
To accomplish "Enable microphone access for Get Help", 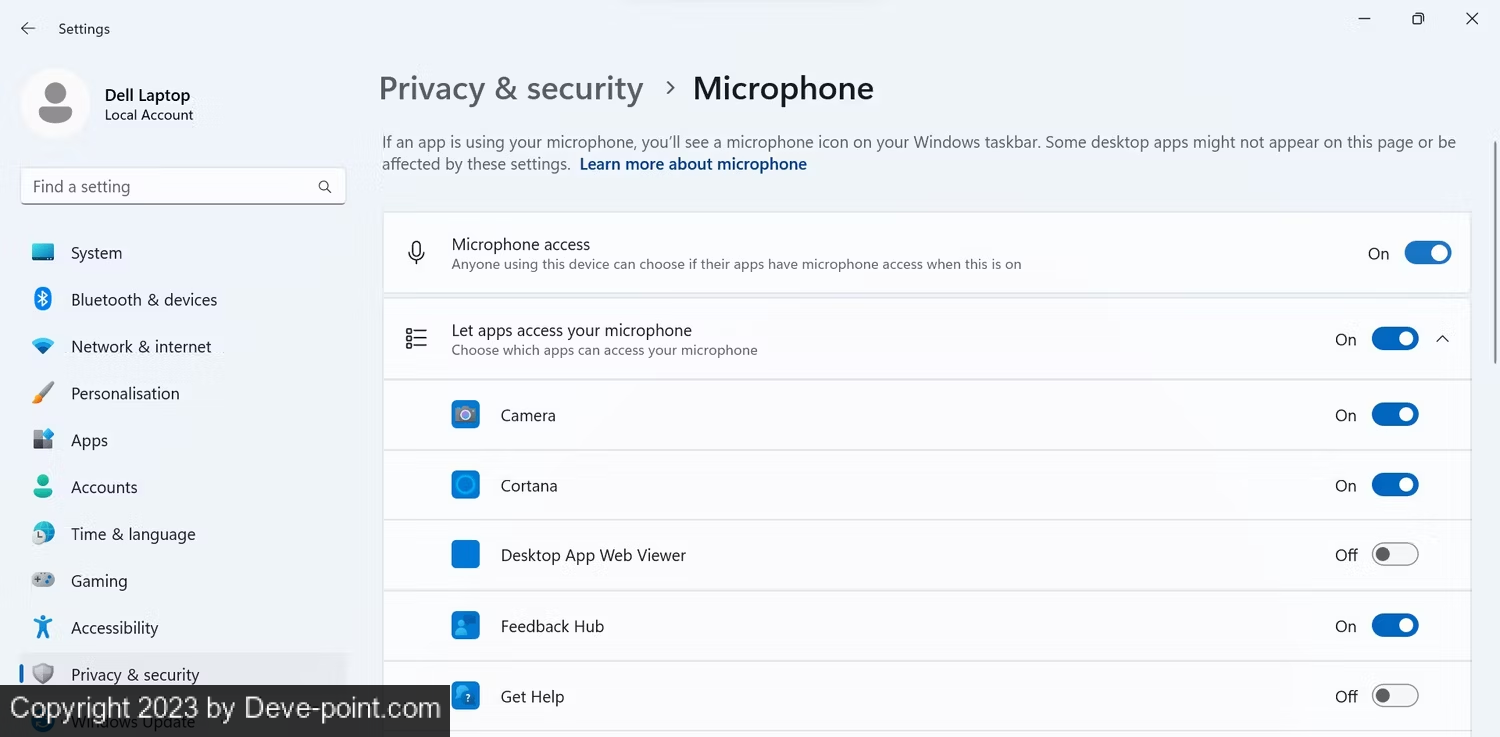I will pyautogui.click(x=1395, y=696).
